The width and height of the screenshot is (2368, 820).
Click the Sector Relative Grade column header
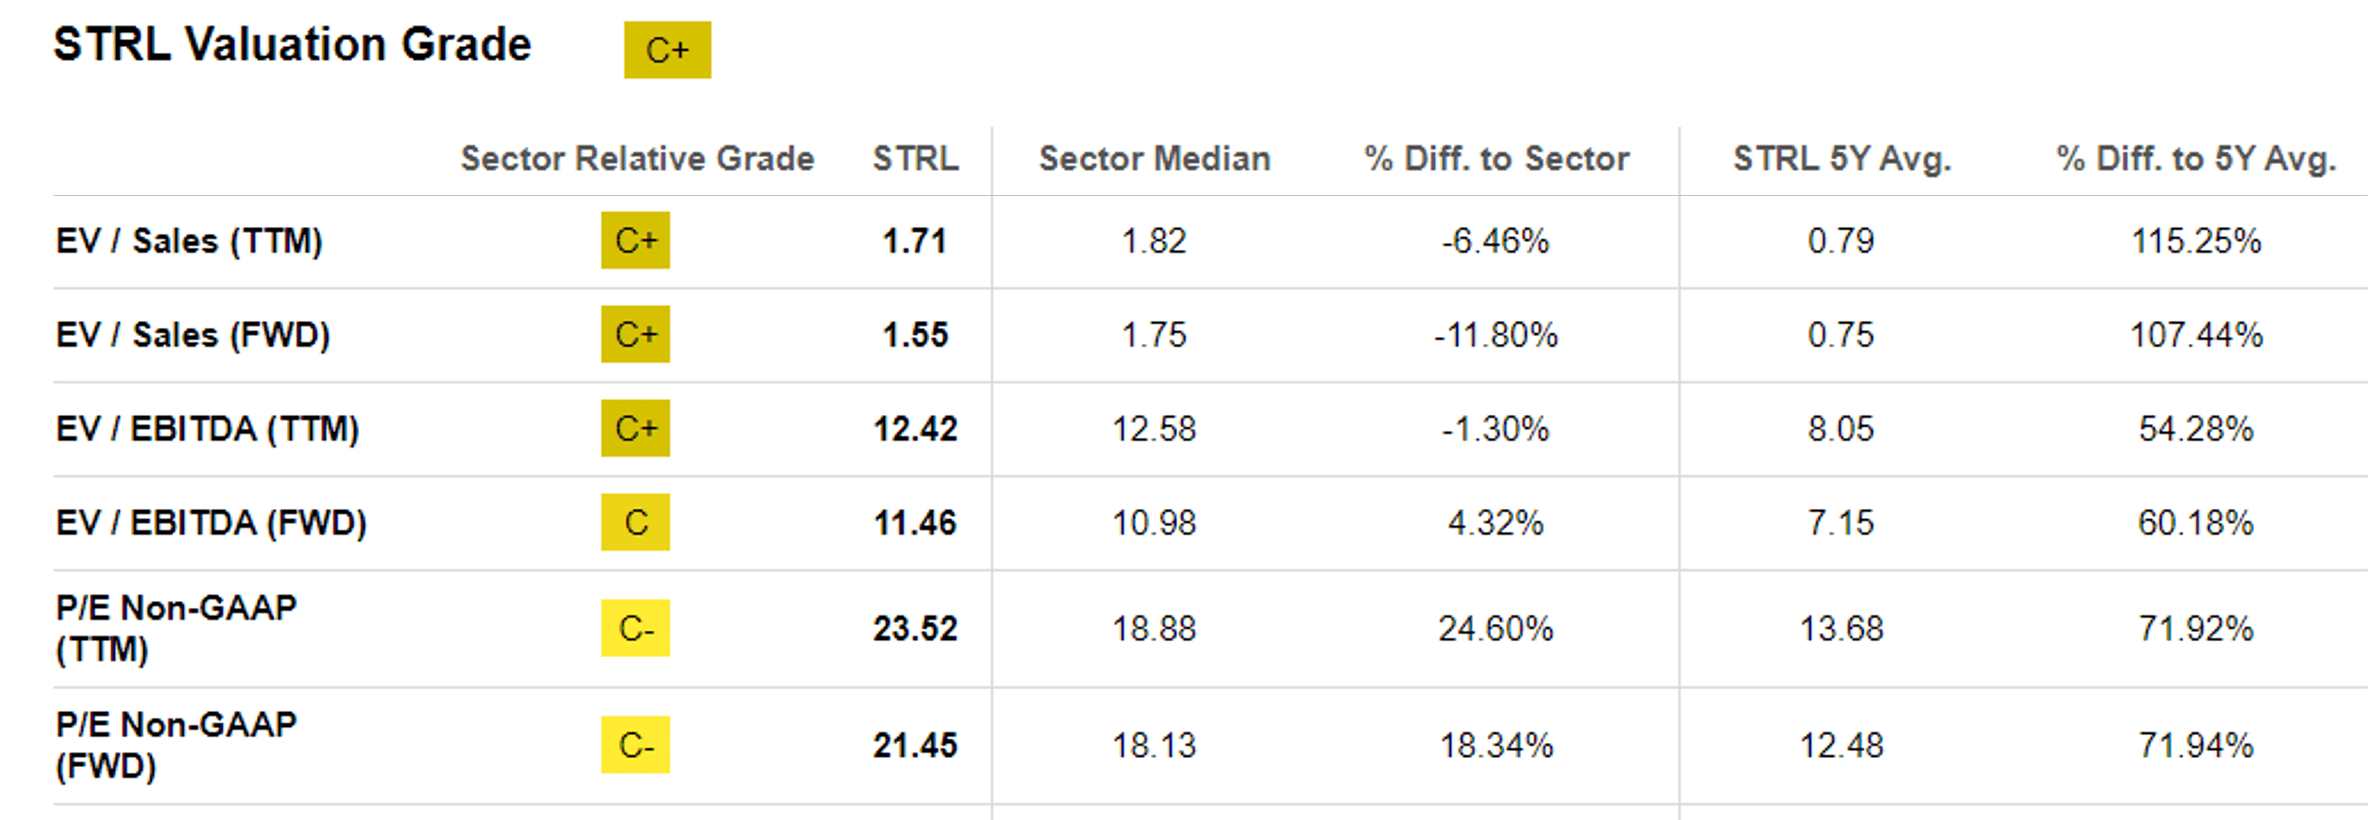(637, 158)
